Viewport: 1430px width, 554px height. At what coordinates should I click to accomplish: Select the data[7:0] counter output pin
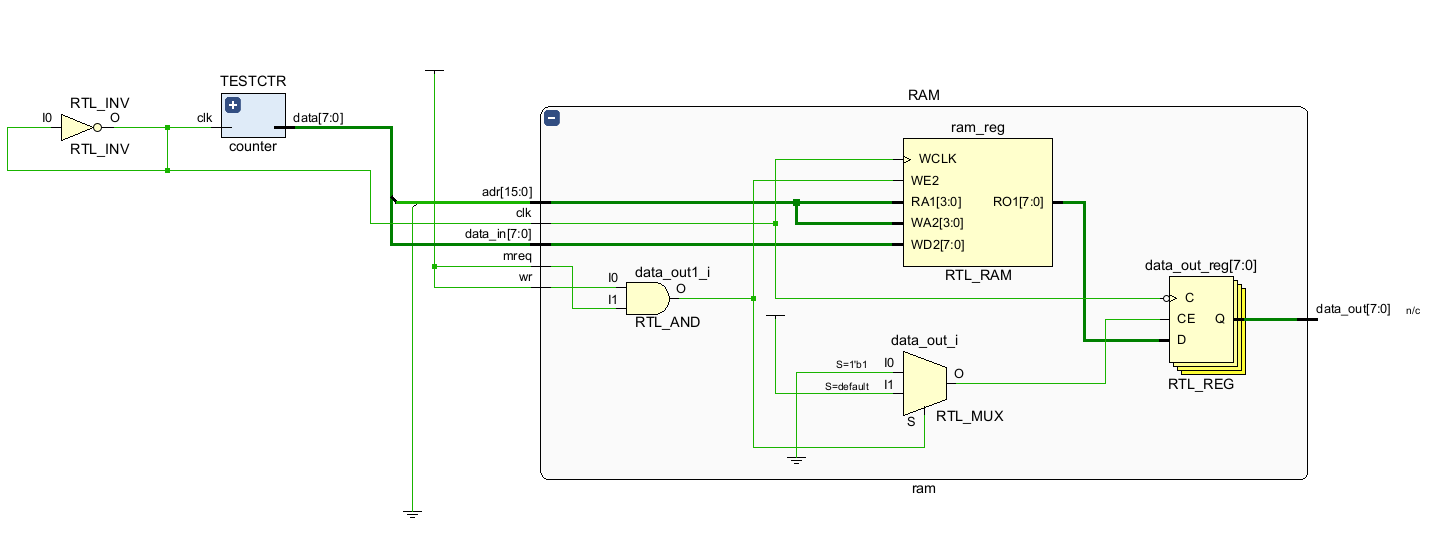point(317,118)
